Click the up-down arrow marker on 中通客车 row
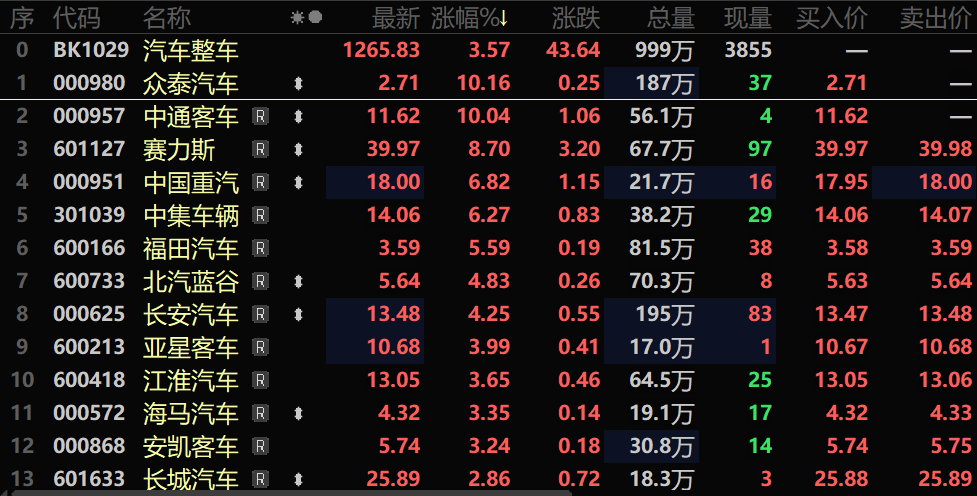Screen dimensions: 977x496 pyautogui.click(x=298, y=116)
